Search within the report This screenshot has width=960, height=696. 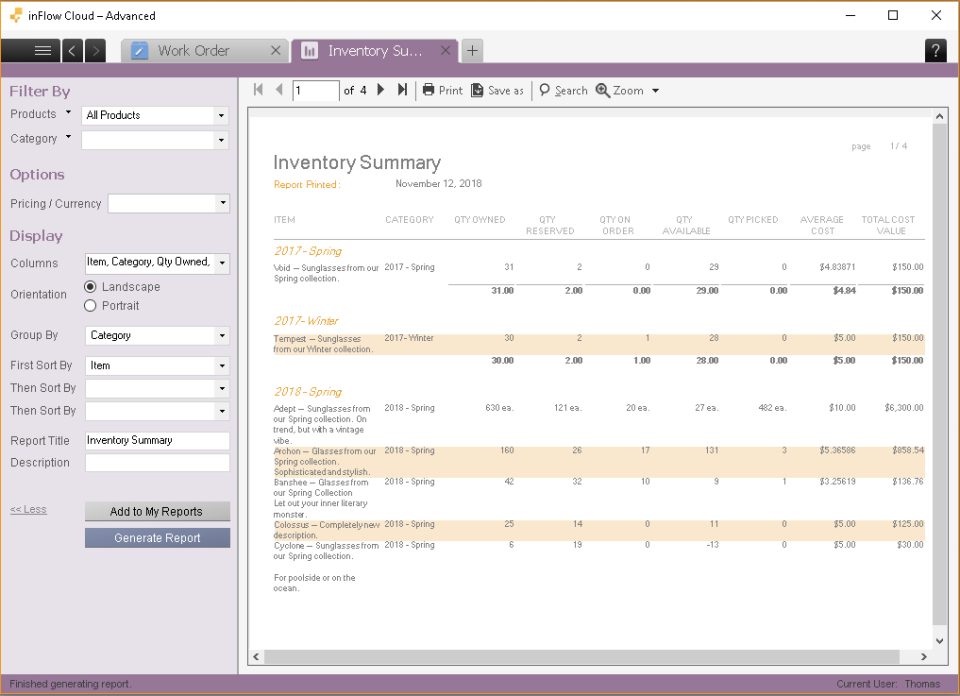(563, 90)
